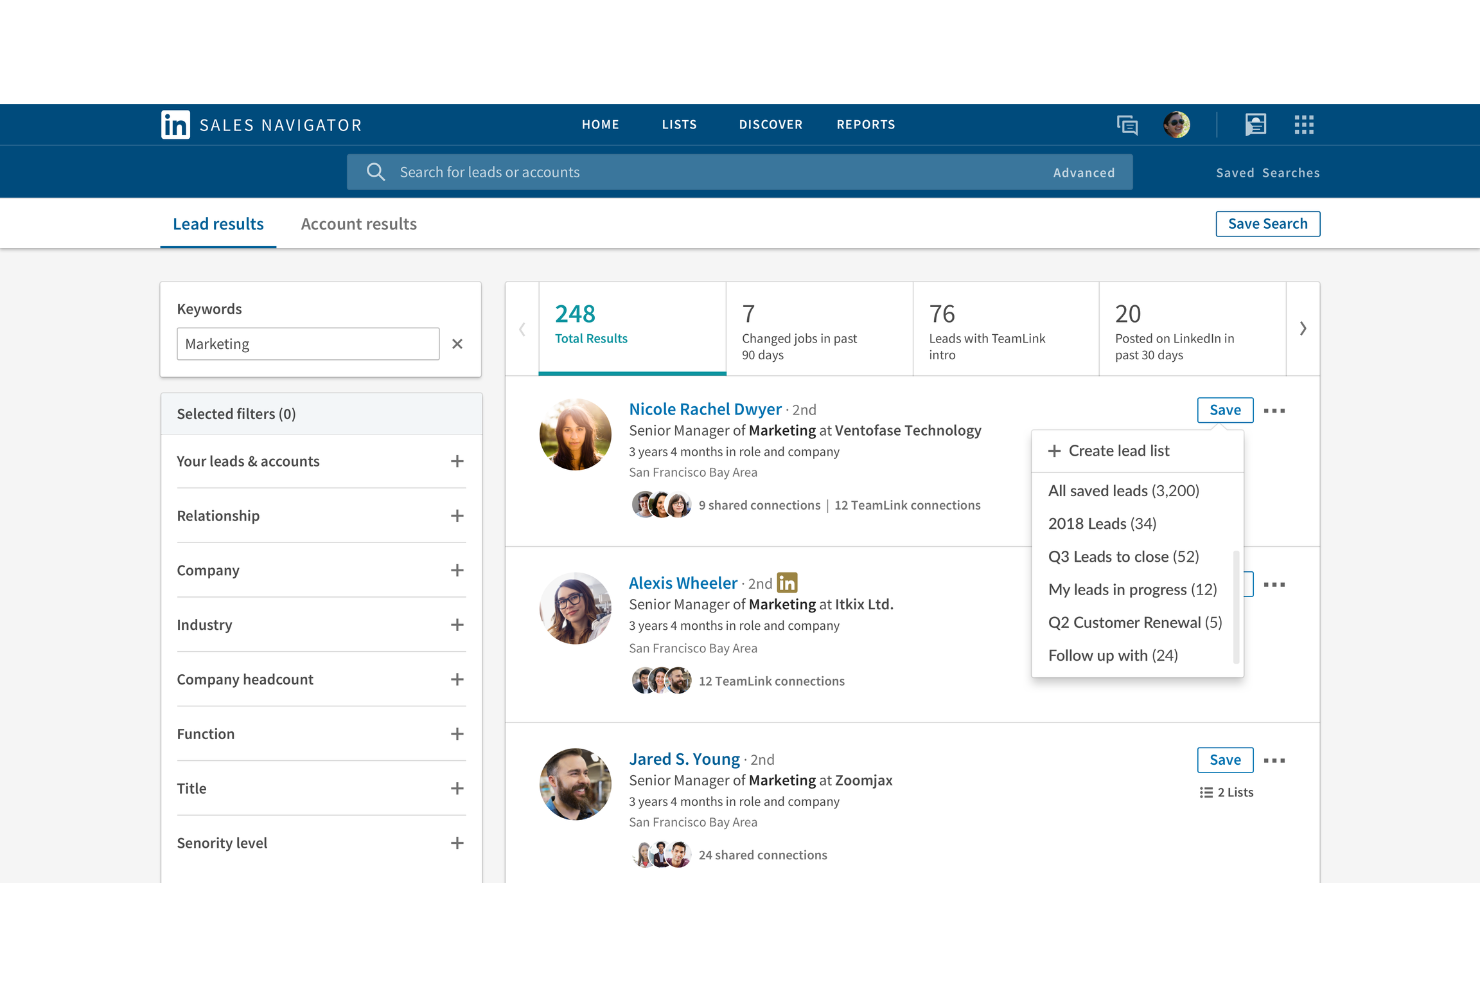Choose Q3 Leads to close from list dropdown
This screenshot has height=987, width=1480.
1123,556
